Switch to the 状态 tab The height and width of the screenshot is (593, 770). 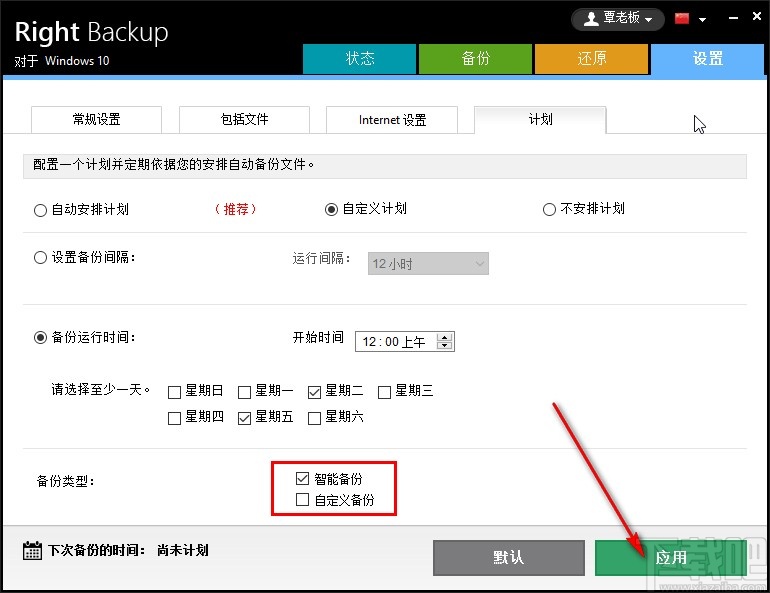359,59
